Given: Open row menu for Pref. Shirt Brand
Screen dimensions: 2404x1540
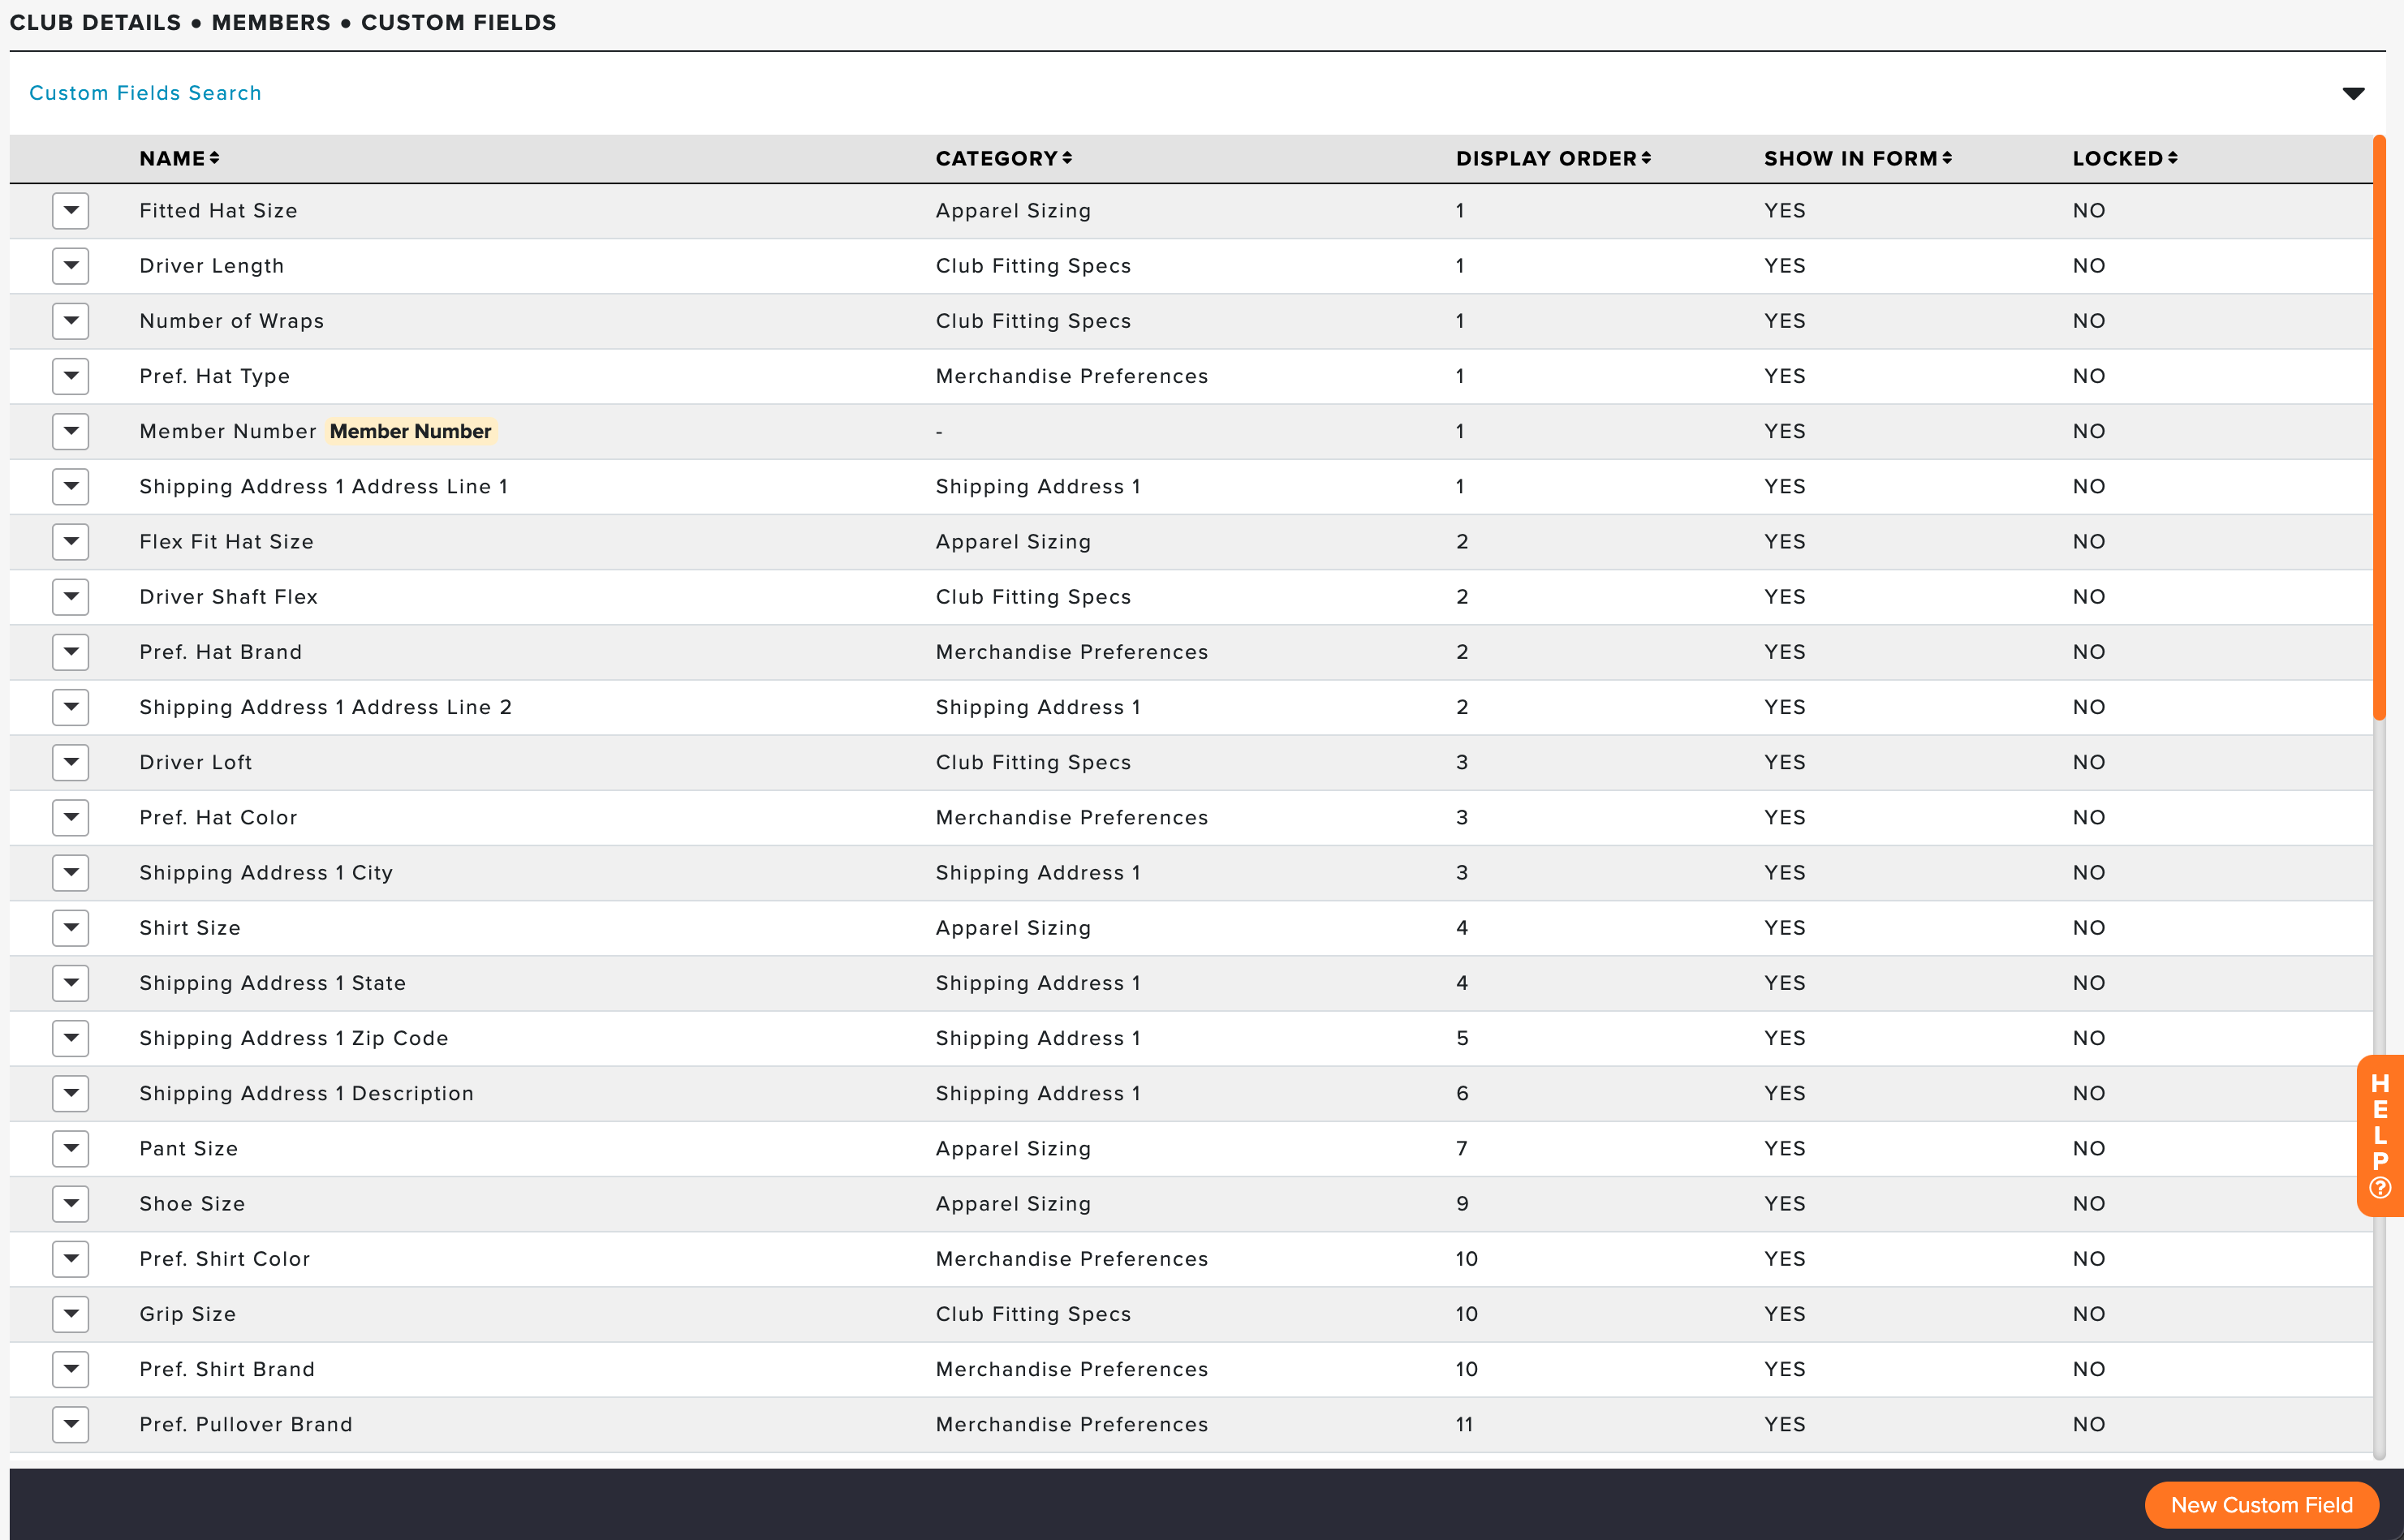Looking at the screenshot, I should 71,1369.
